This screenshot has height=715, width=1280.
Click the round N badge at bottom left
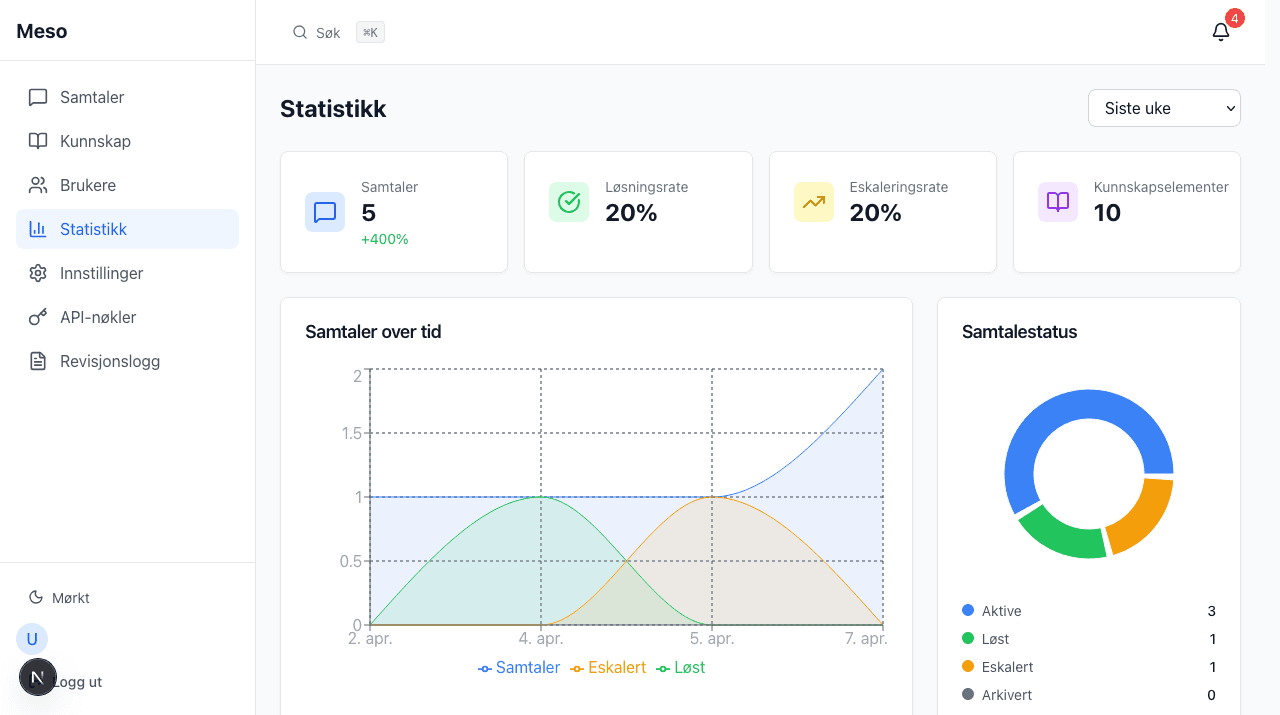(x=38, y=677)
